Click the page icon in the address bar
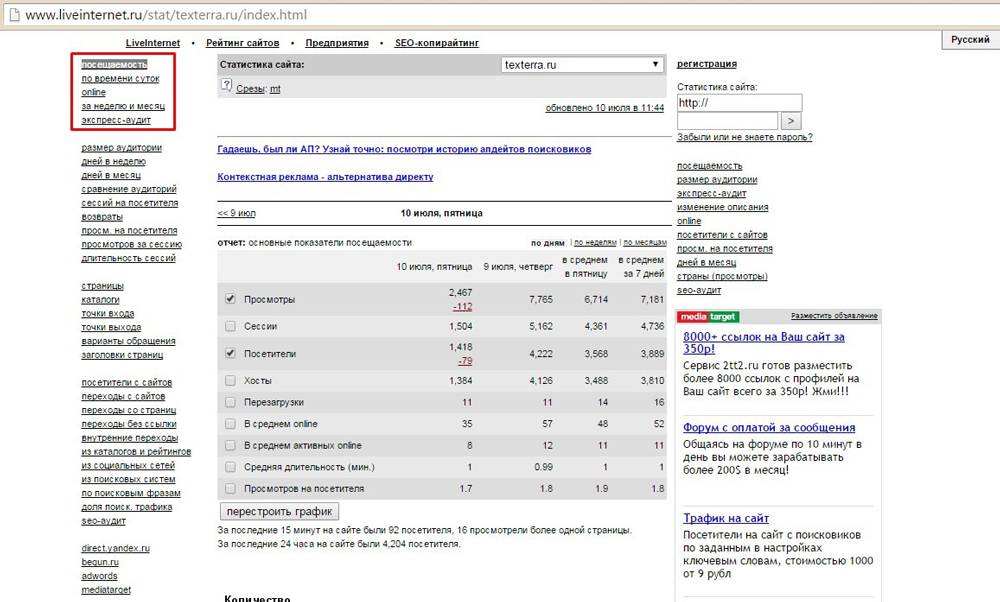Screen dimensions: 1000x602 [13, 16]
